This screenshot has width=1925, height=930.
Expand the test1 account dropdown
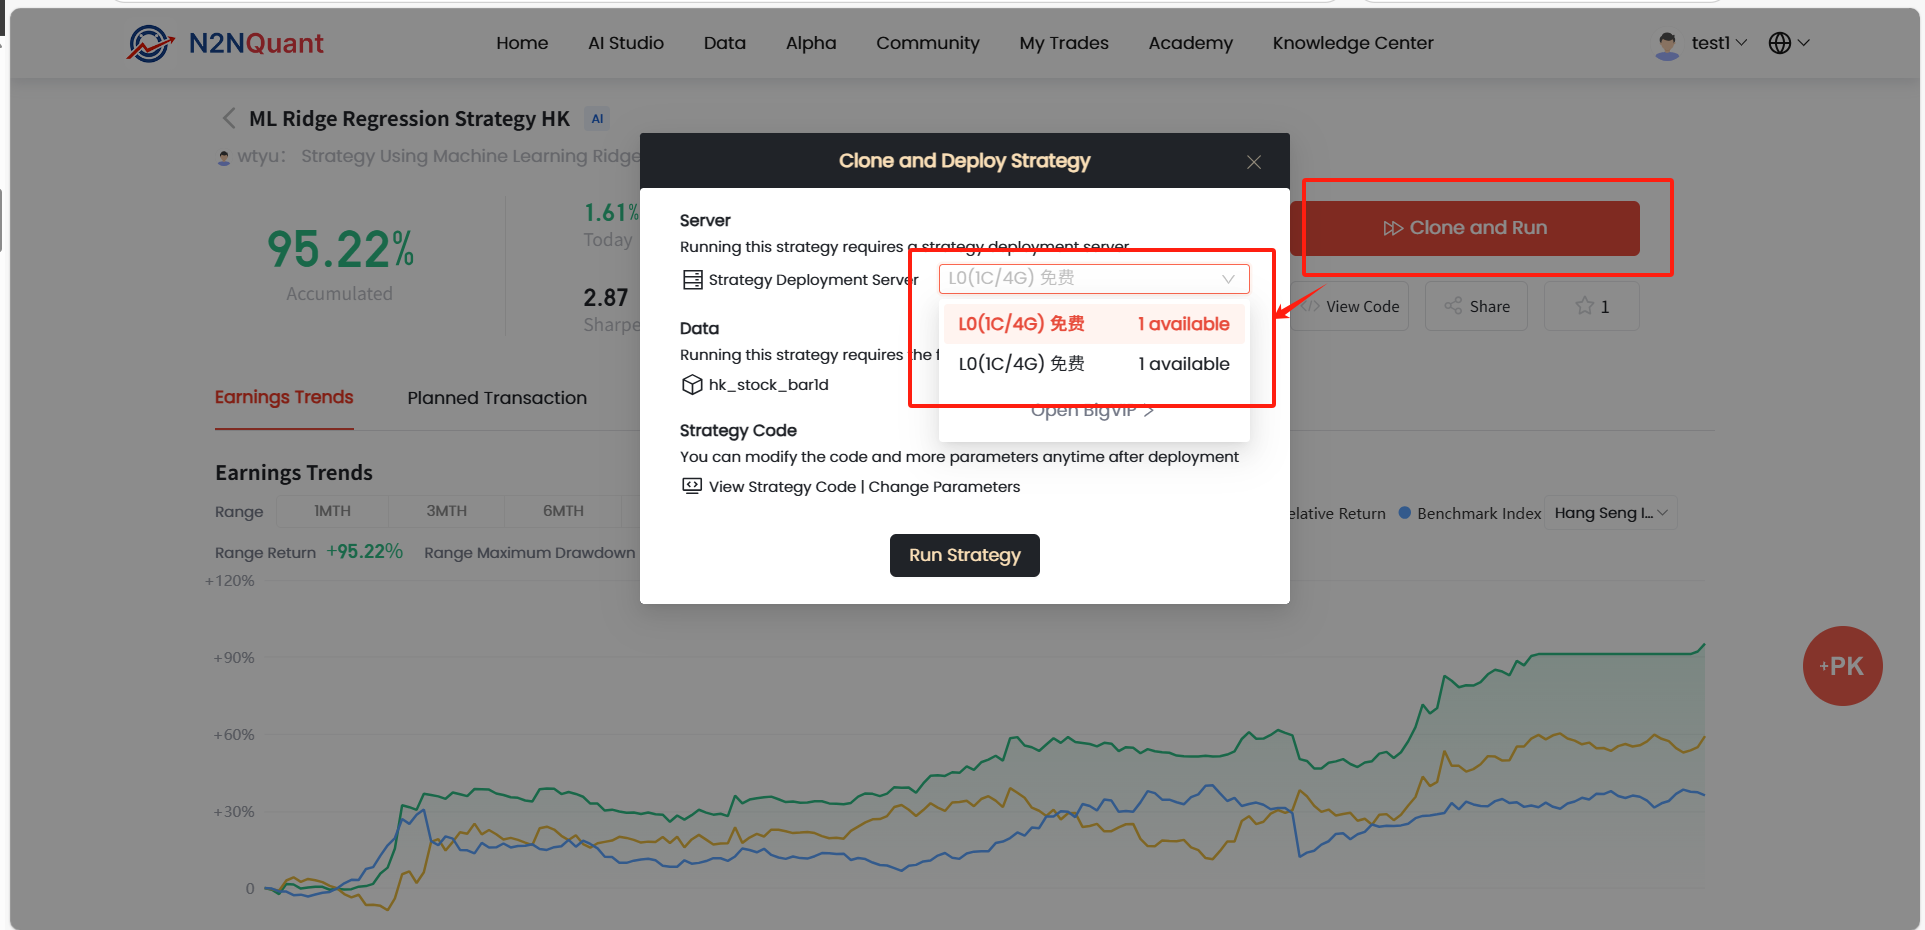1719,43
